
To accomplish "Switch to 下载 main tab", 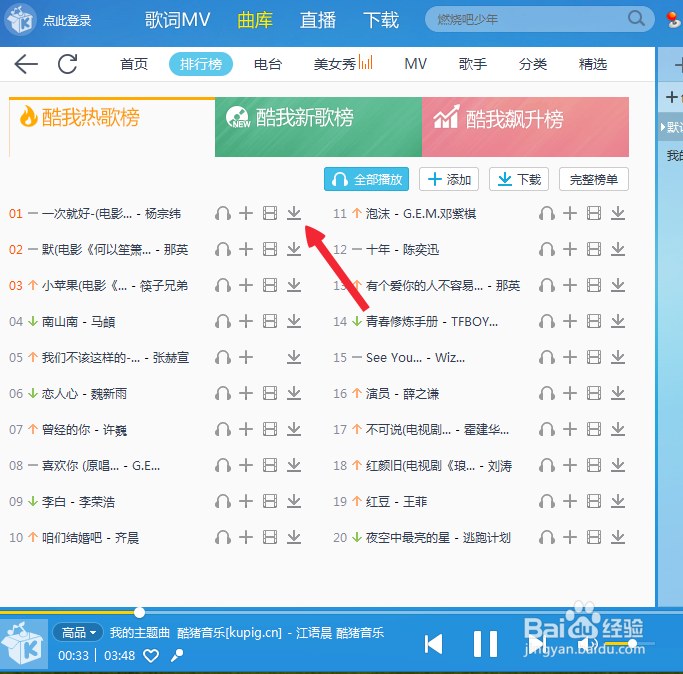I will tap(381, 20).
